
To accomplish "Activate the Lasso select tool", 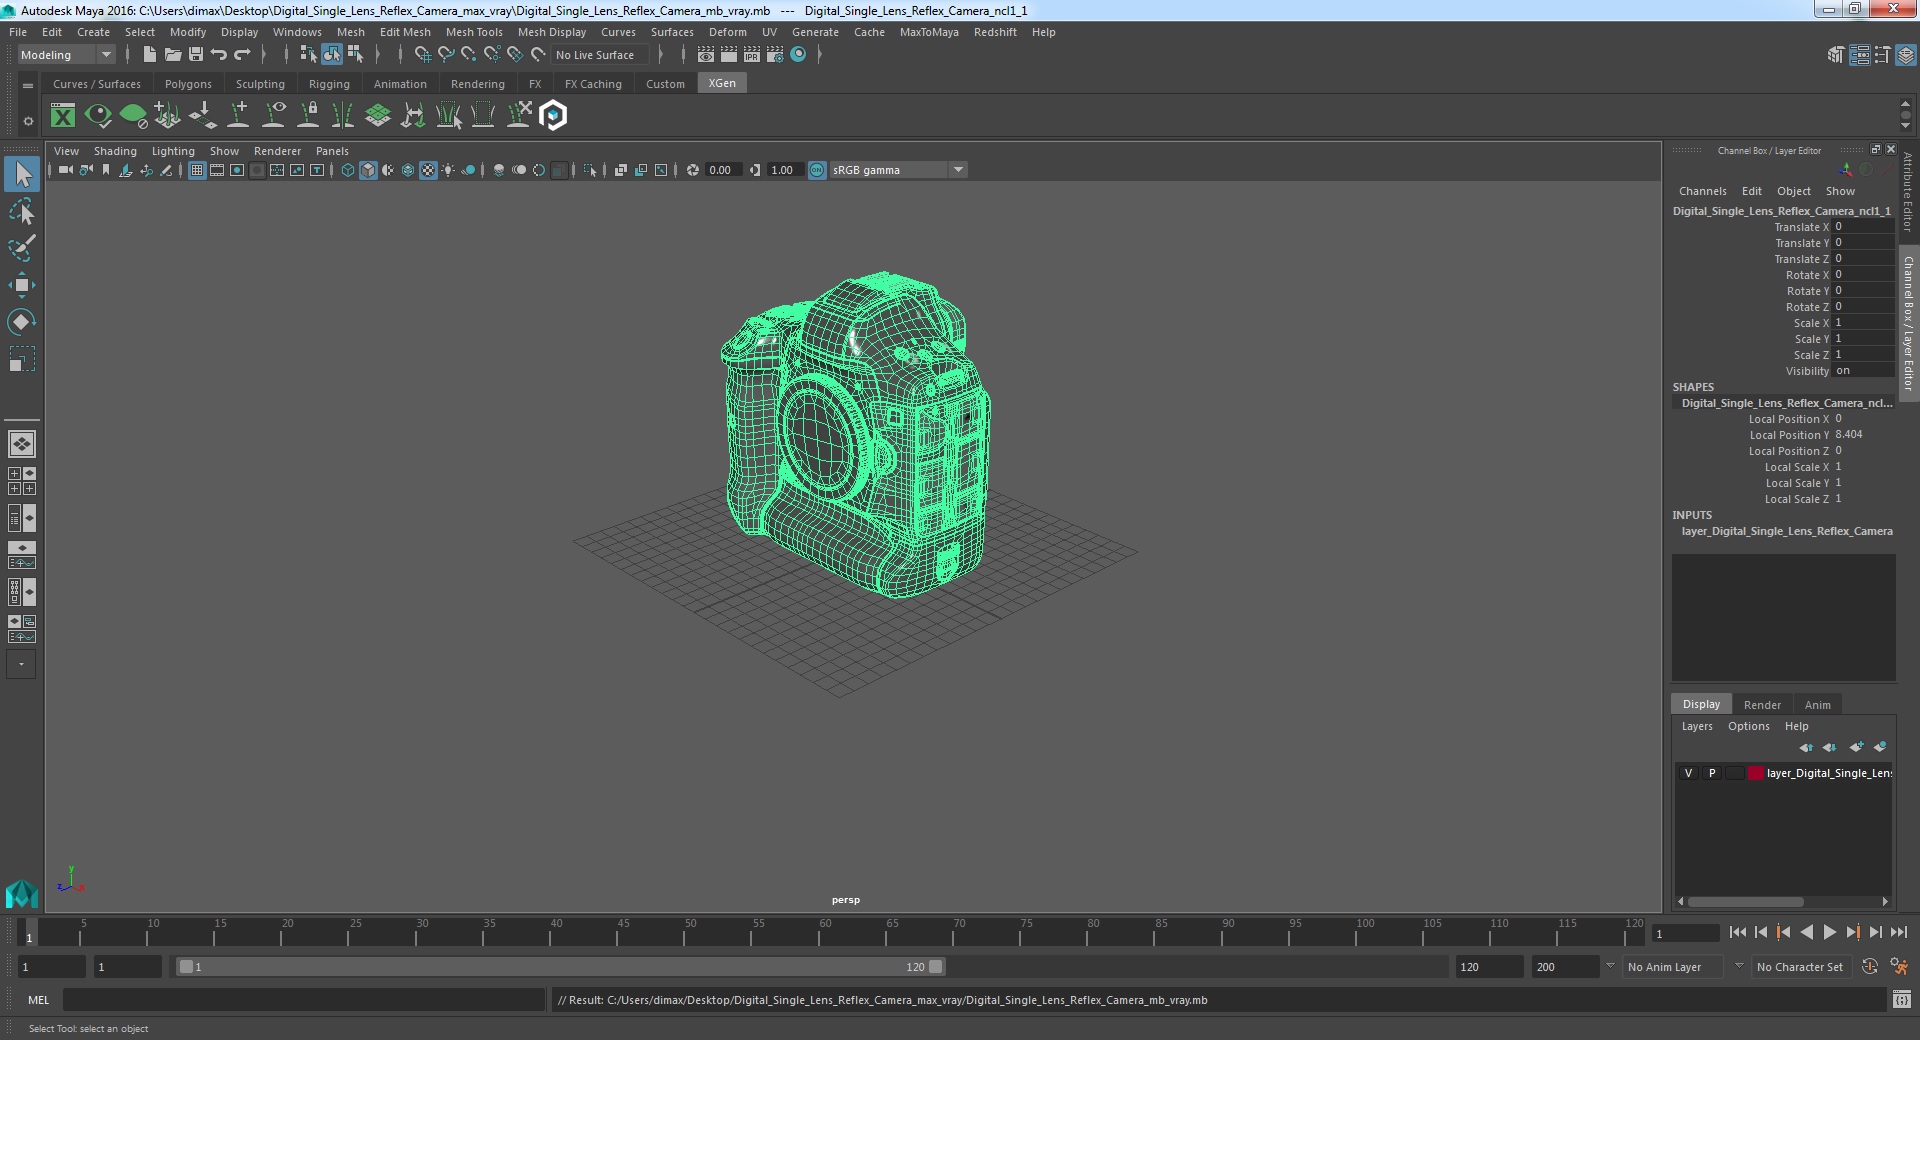I will click(x=21, y=211).
